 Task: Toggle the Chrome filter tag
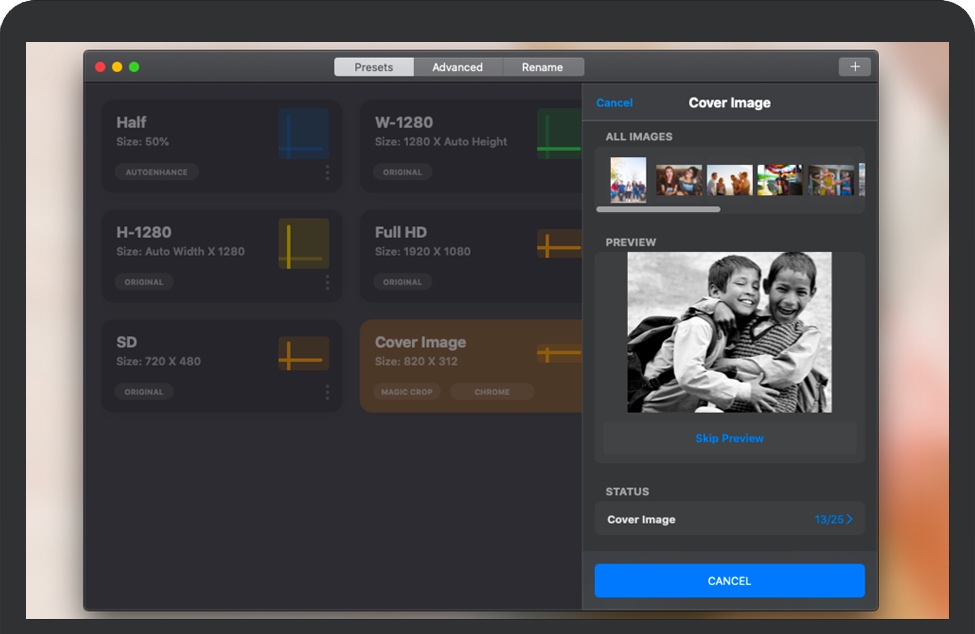(492, 392)
